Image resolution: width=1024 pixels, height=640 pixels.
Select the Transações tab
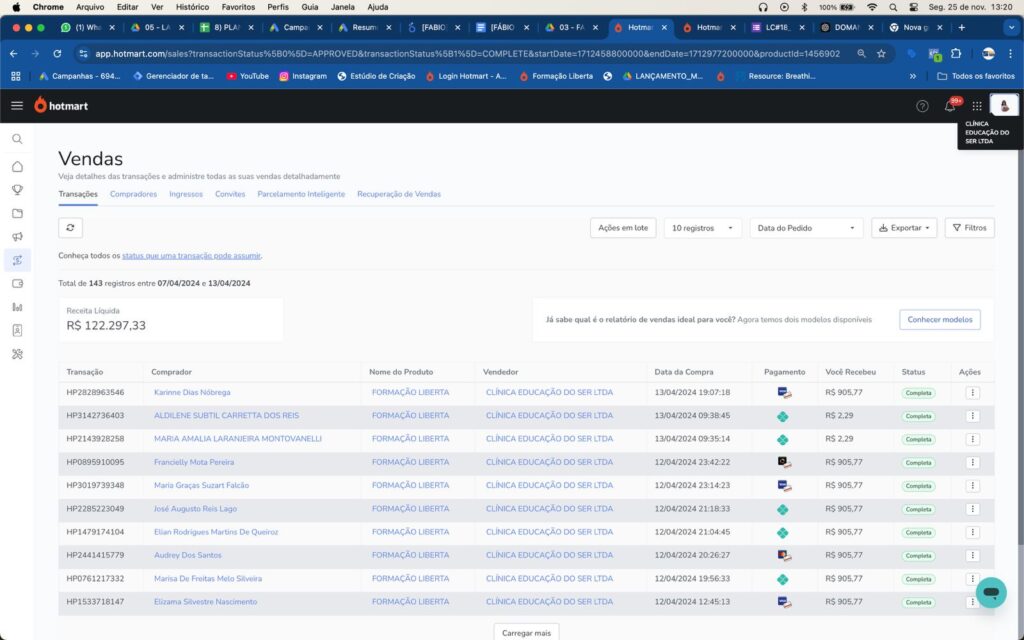(x=78, y=194)
